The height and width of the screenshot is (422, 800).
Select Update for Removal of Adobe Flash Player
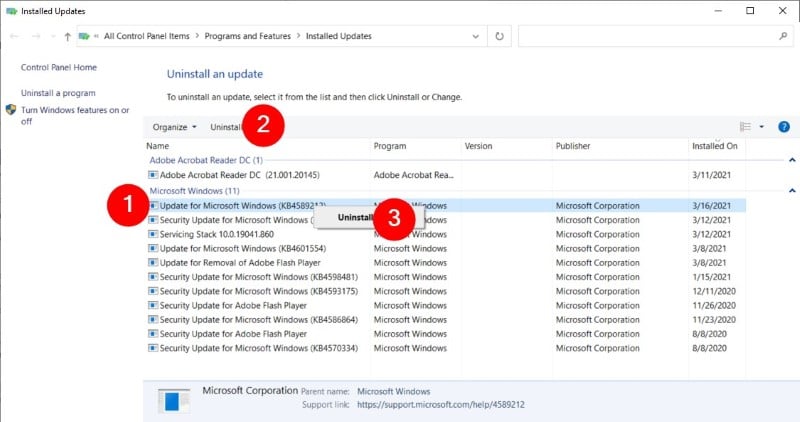coord(240,263)
